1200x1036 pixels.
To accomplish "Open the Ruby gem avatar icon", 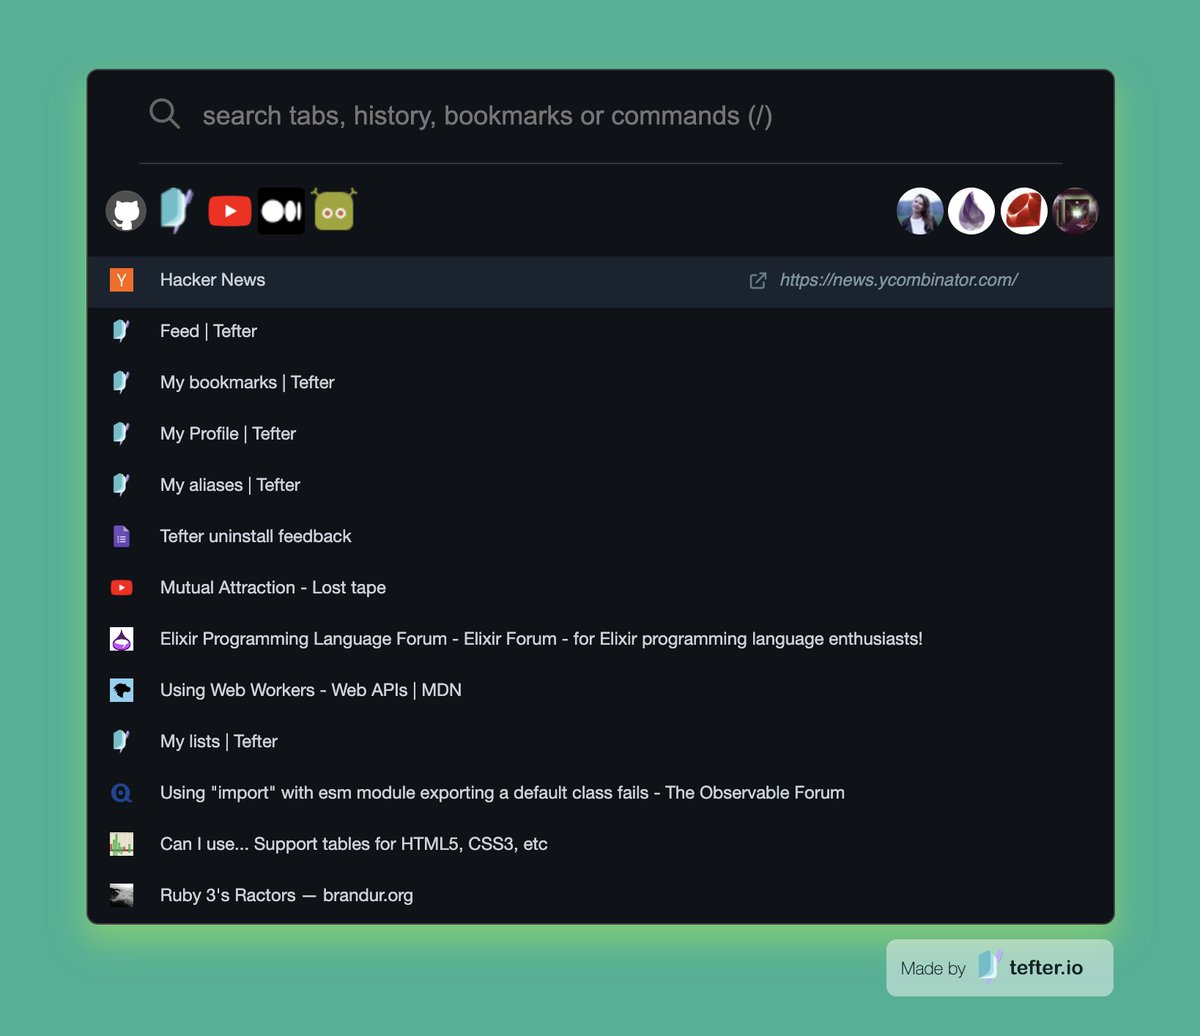I will (1024, 211).
